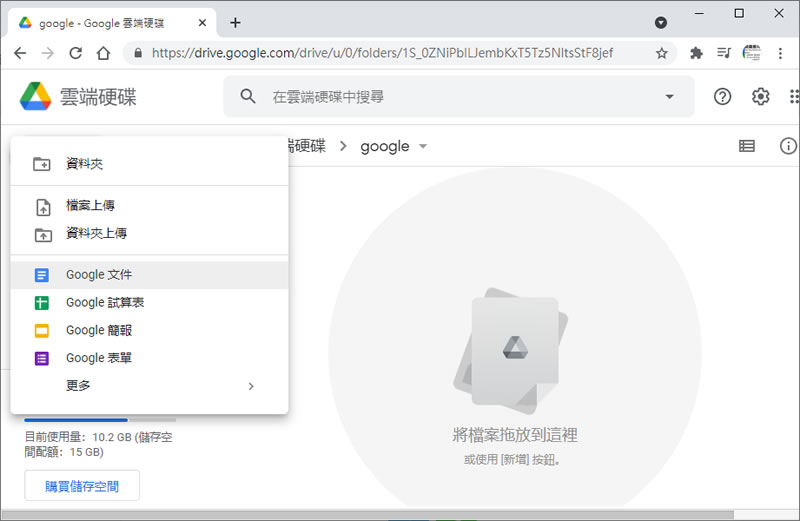800x521 pixels.
Task: Open the tab search dropdown circle
Action: pos(661,22)
